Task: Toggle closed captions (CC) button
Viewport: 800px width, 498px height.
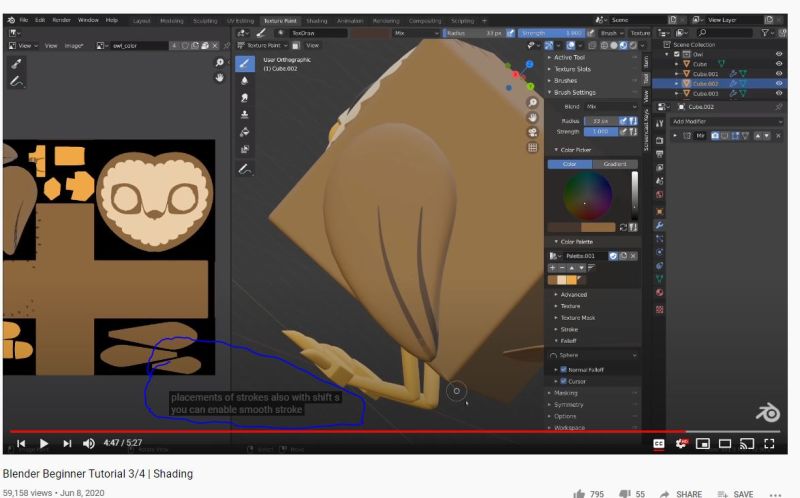Action: [x=659, y=443]
